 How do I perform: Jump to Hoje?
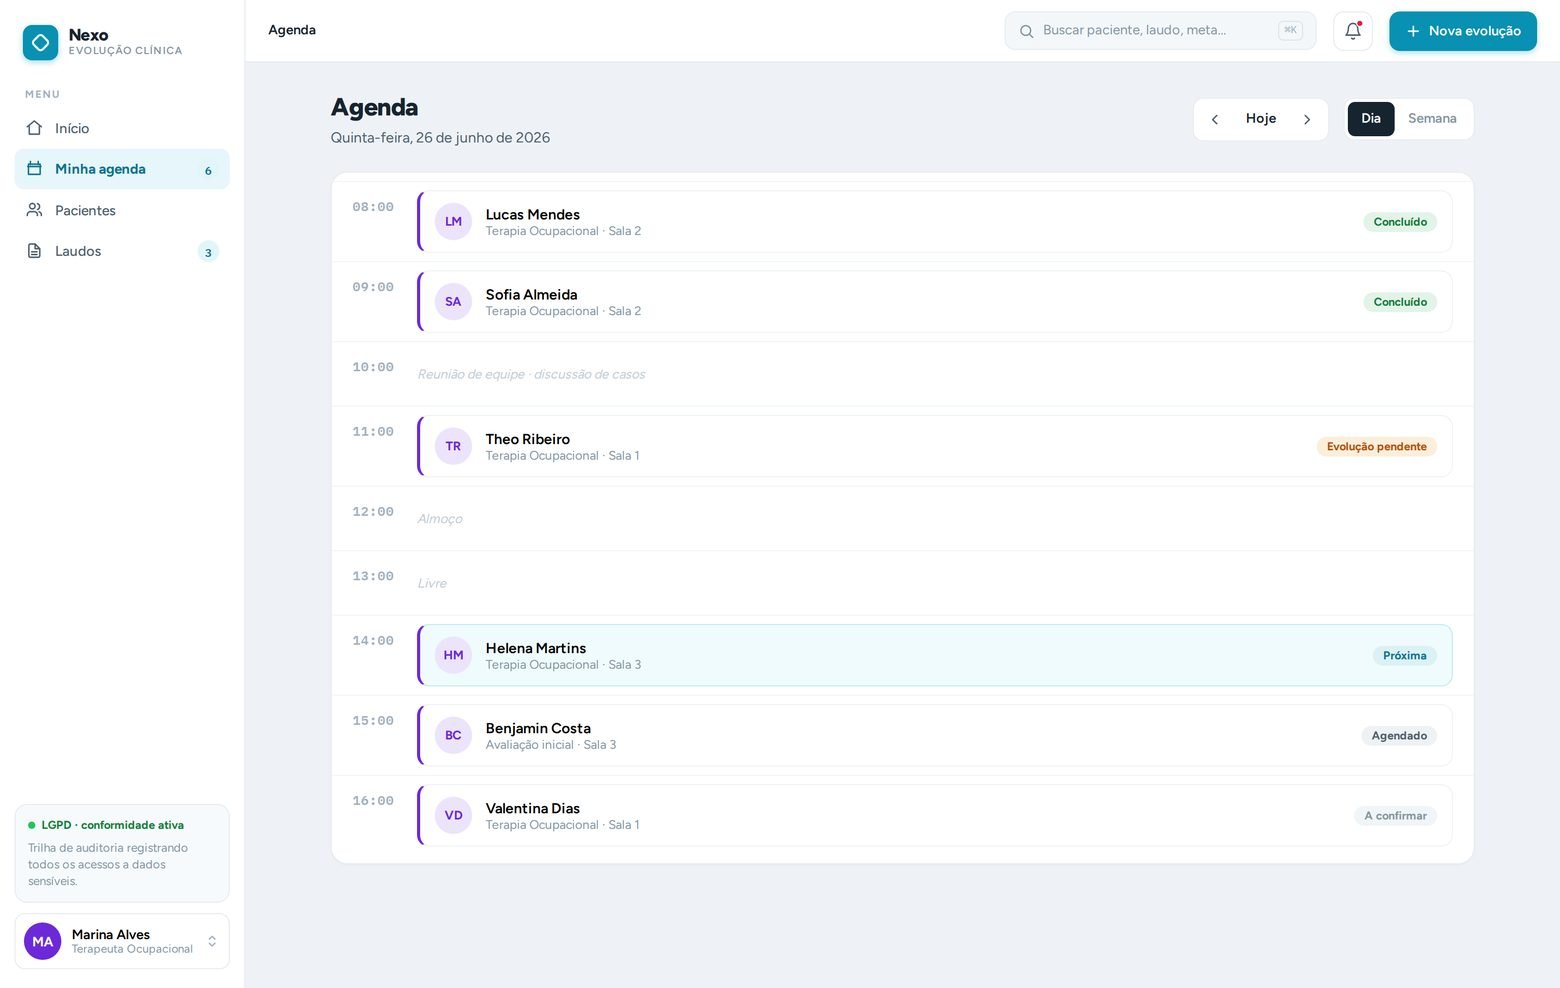tap(1261, 119)
